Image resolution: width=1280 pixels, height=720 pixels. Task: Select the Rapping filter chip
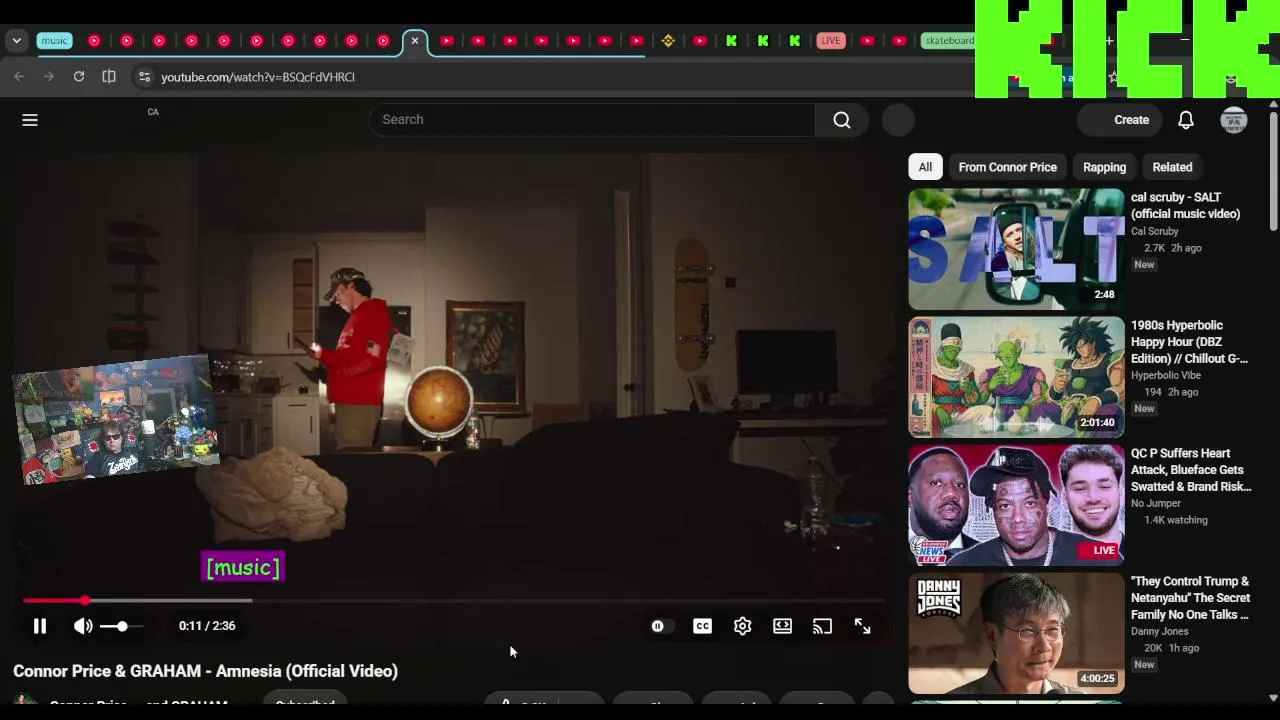[x=1104, y=167]
